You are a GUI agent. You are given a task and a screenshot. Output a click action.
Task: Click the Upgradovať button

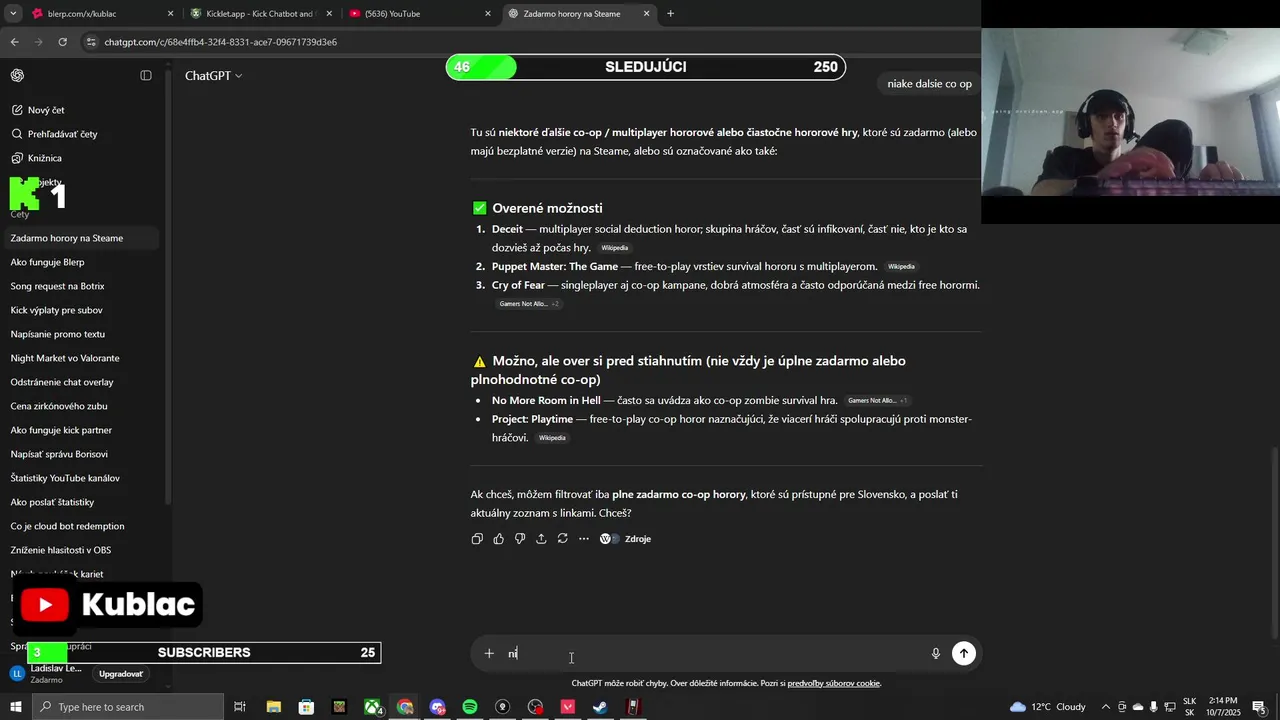pos(121,674)
